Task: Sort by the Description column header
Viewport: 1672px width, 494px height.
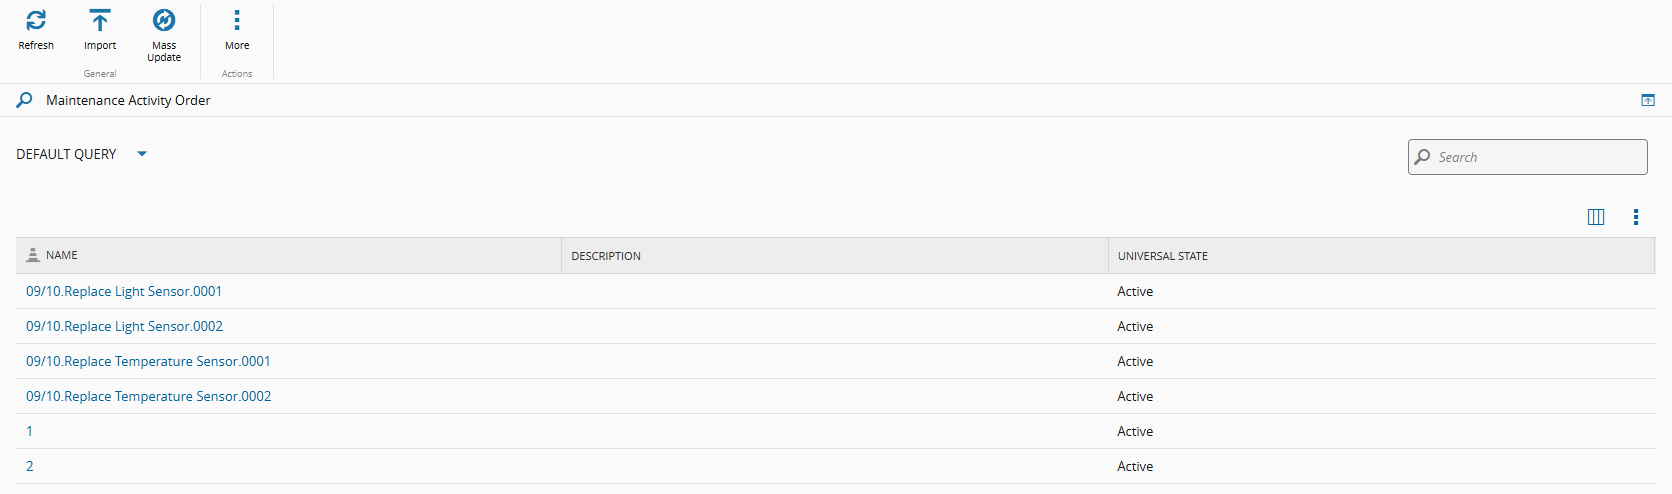Action: [606, 256]
